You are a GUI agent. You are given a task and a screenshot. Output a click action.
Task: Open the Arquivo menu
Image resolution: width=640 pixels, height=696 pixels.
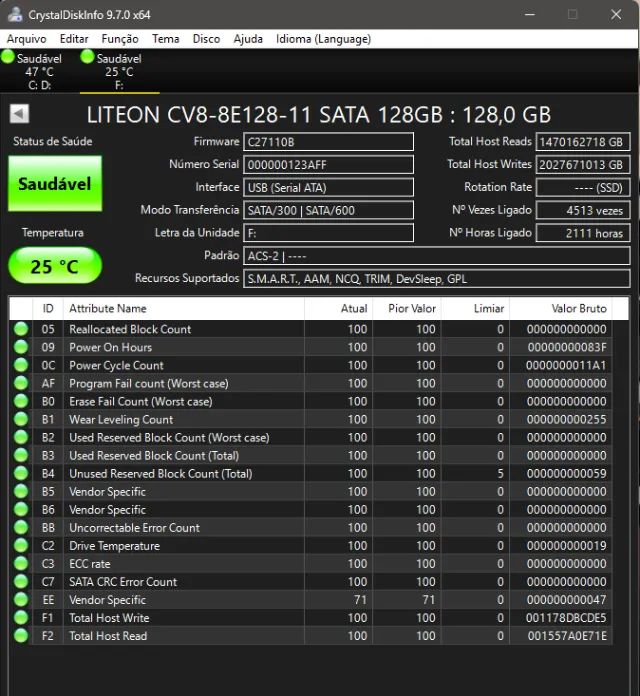click(x=27, y=39)
